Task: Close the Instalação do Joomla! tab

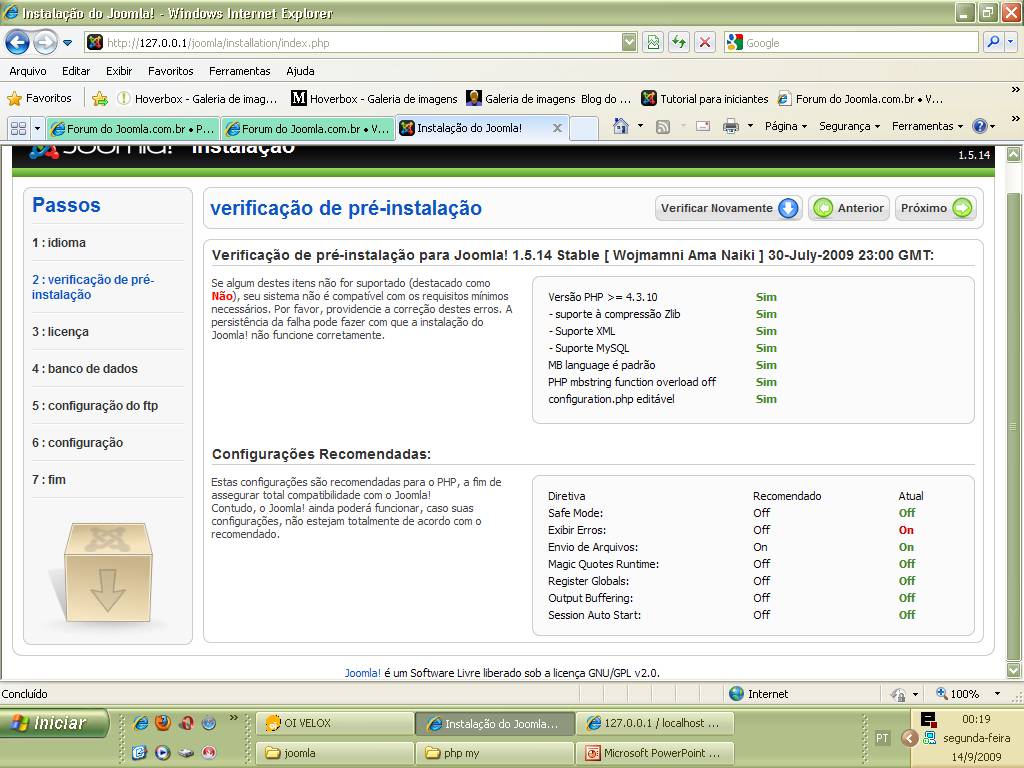Action: tap(557, 129)
